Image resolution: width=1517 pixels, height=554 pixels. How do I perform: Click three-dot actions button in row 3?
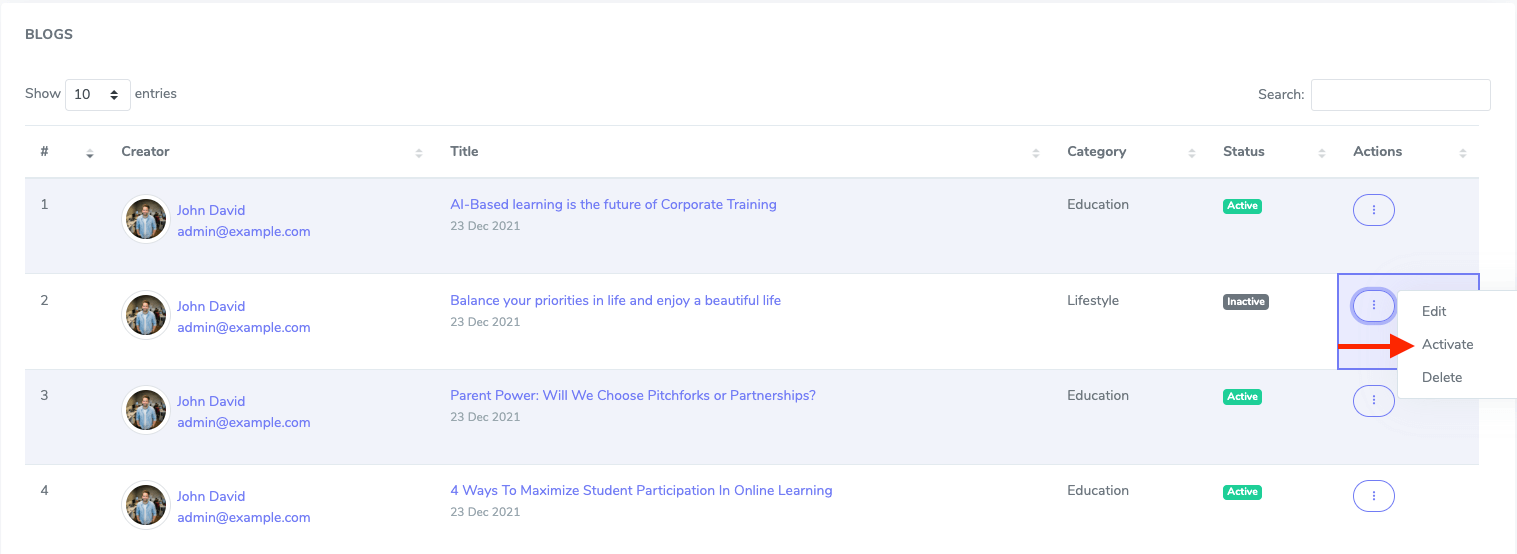1373,401
